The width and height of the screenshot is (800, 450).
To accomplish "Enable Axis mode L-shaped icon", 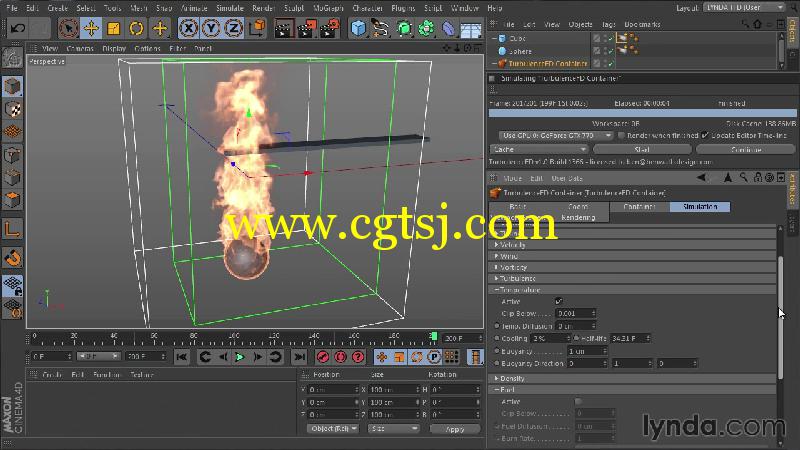I will [12, 229].
